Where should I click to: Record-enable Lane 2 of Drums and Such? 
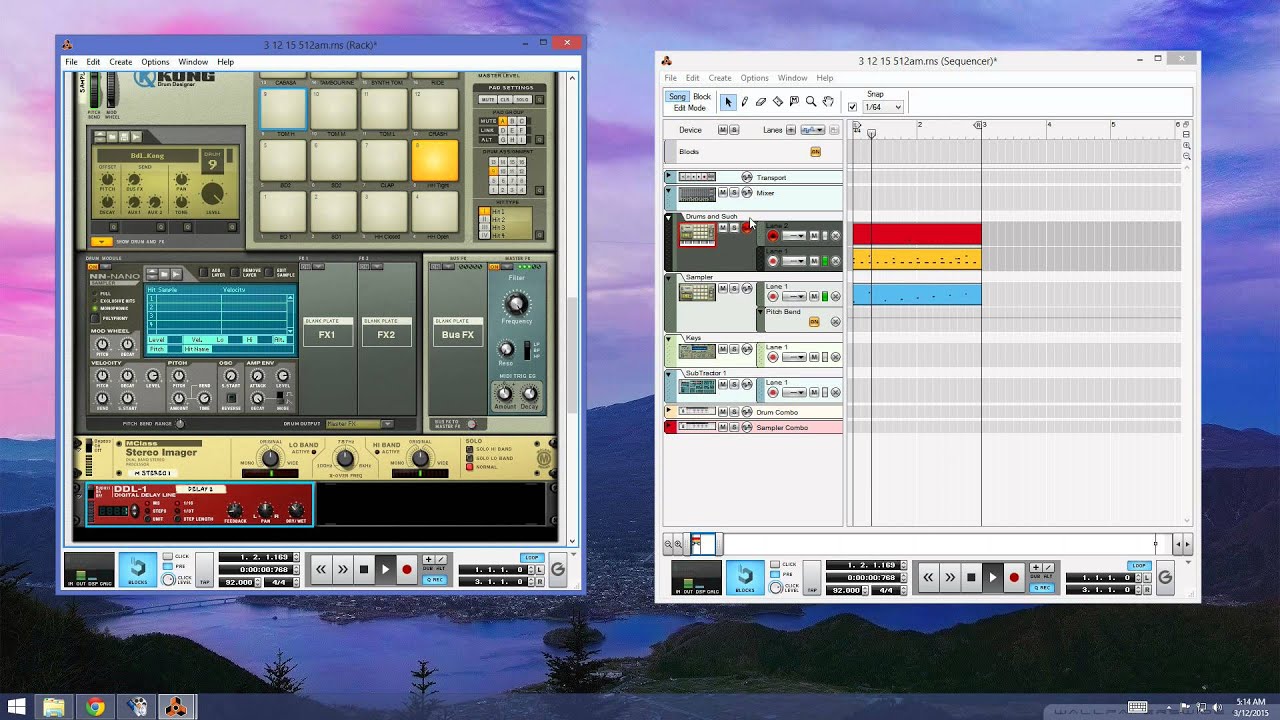[x=772, y=236]
